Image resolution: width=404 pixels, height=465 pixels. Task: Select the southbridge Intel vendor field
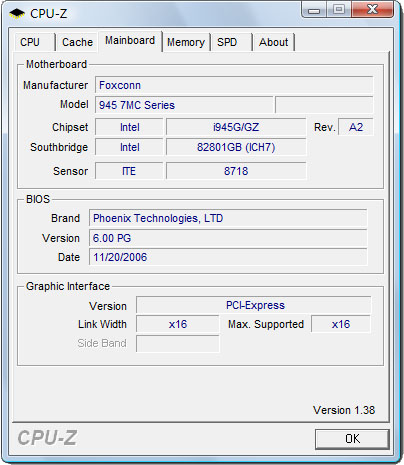click(129, 147)
